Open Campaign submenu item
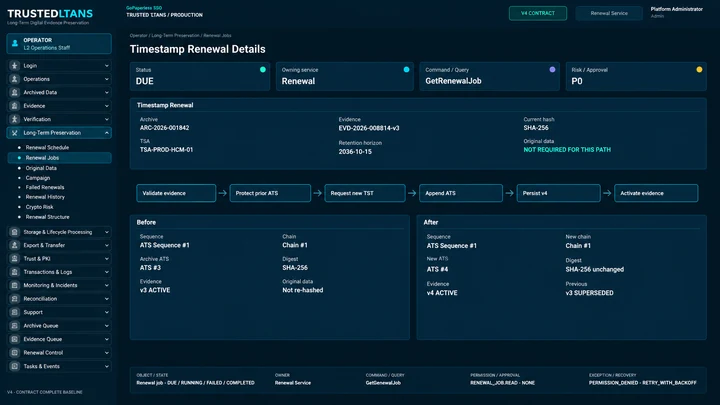The height and width of the screenshot is (405, 720). pyautogui.click(x=38, y=178)
